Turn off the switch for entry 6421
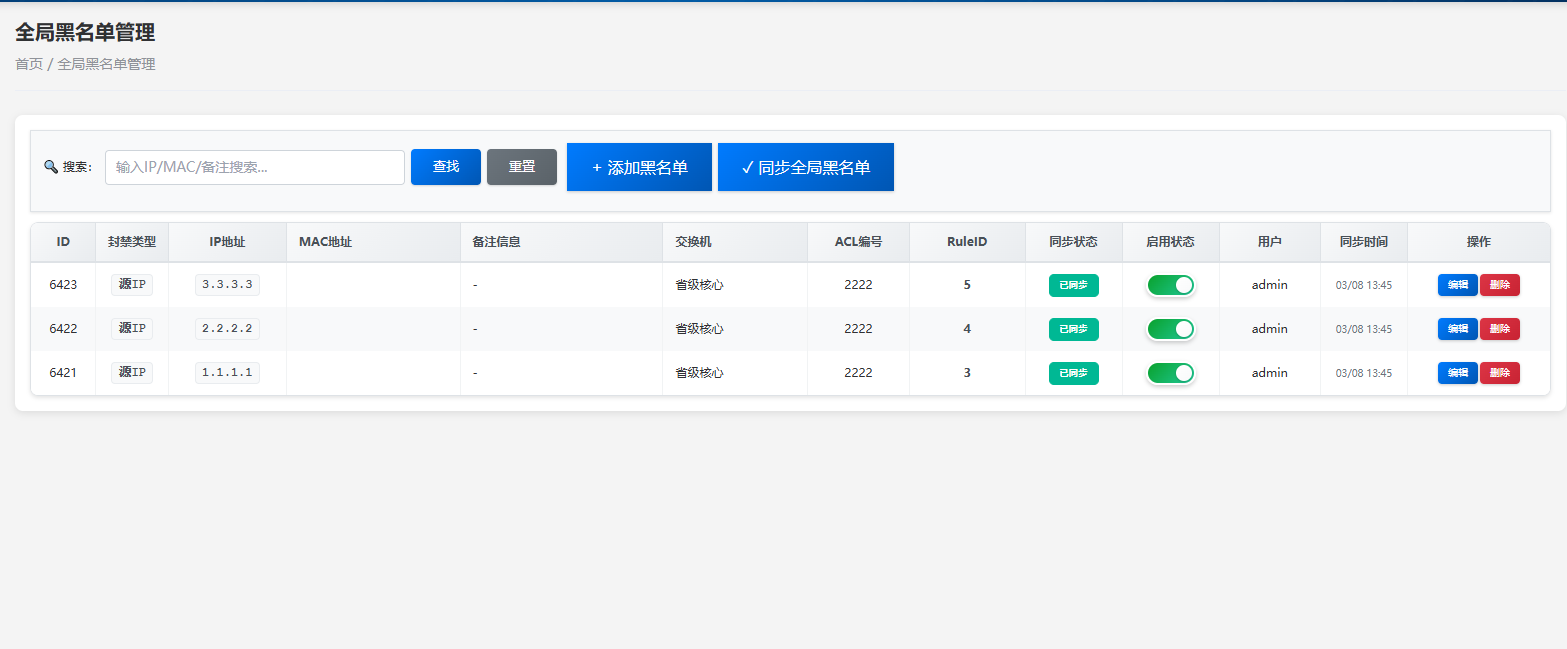This screenshot has height=649, width=1567. click(1170, 372)
